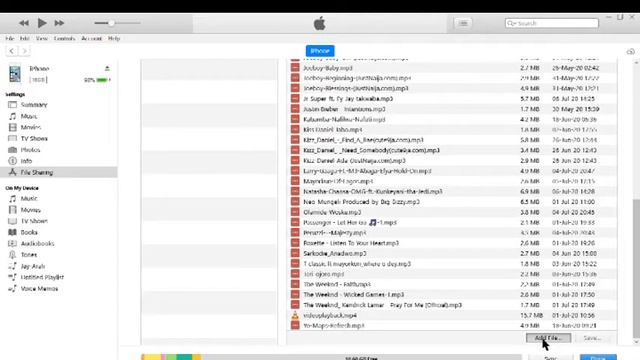
Task: Click the Apple logo in header
Action: pos(320,24)
